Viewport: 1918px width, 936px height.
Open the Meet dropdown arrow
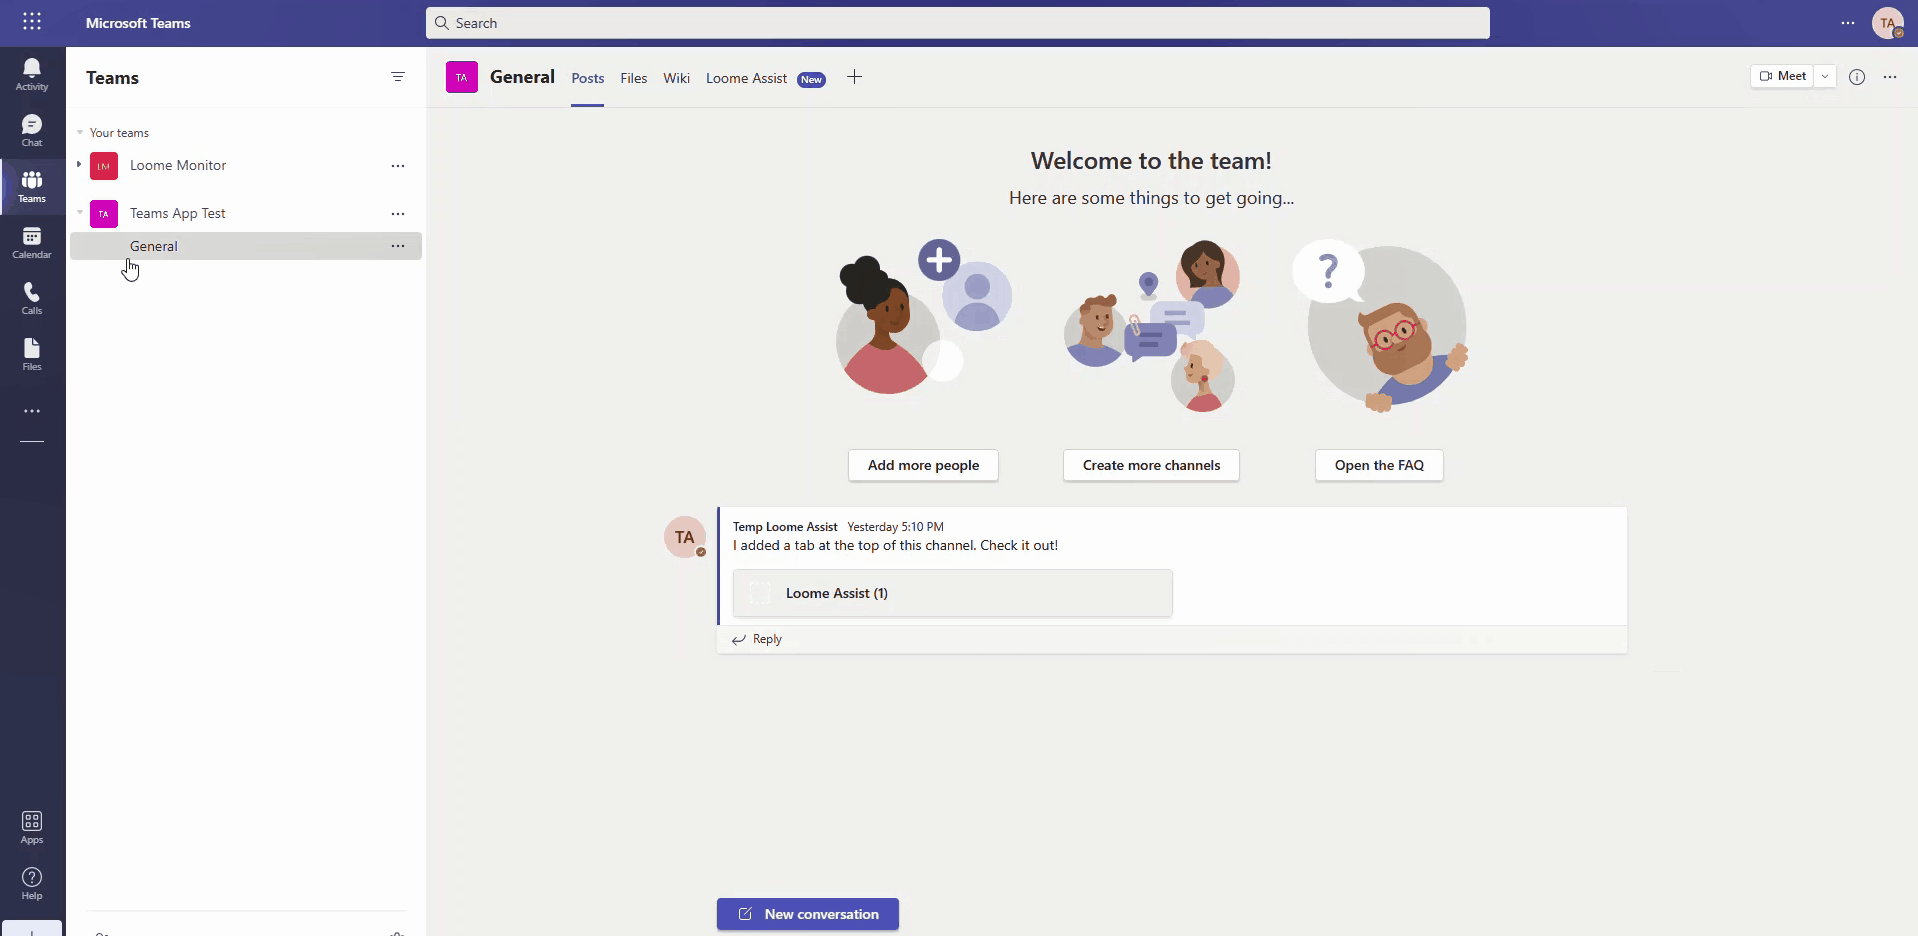coord(1825,77)
